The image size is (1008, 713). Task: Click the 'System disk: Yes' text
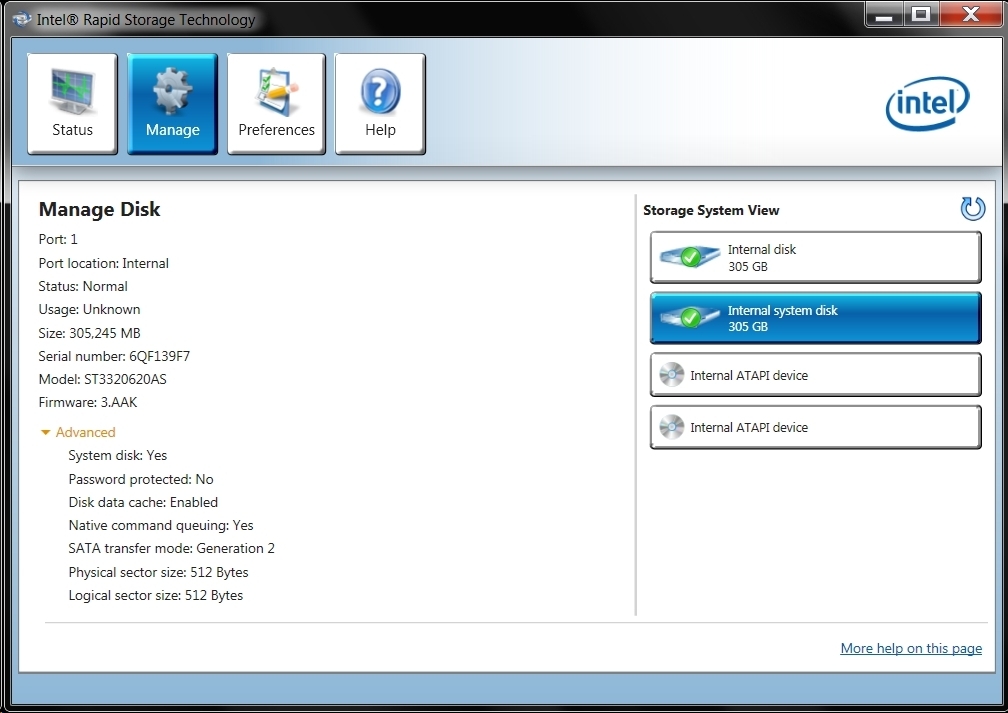coord(118,455)
